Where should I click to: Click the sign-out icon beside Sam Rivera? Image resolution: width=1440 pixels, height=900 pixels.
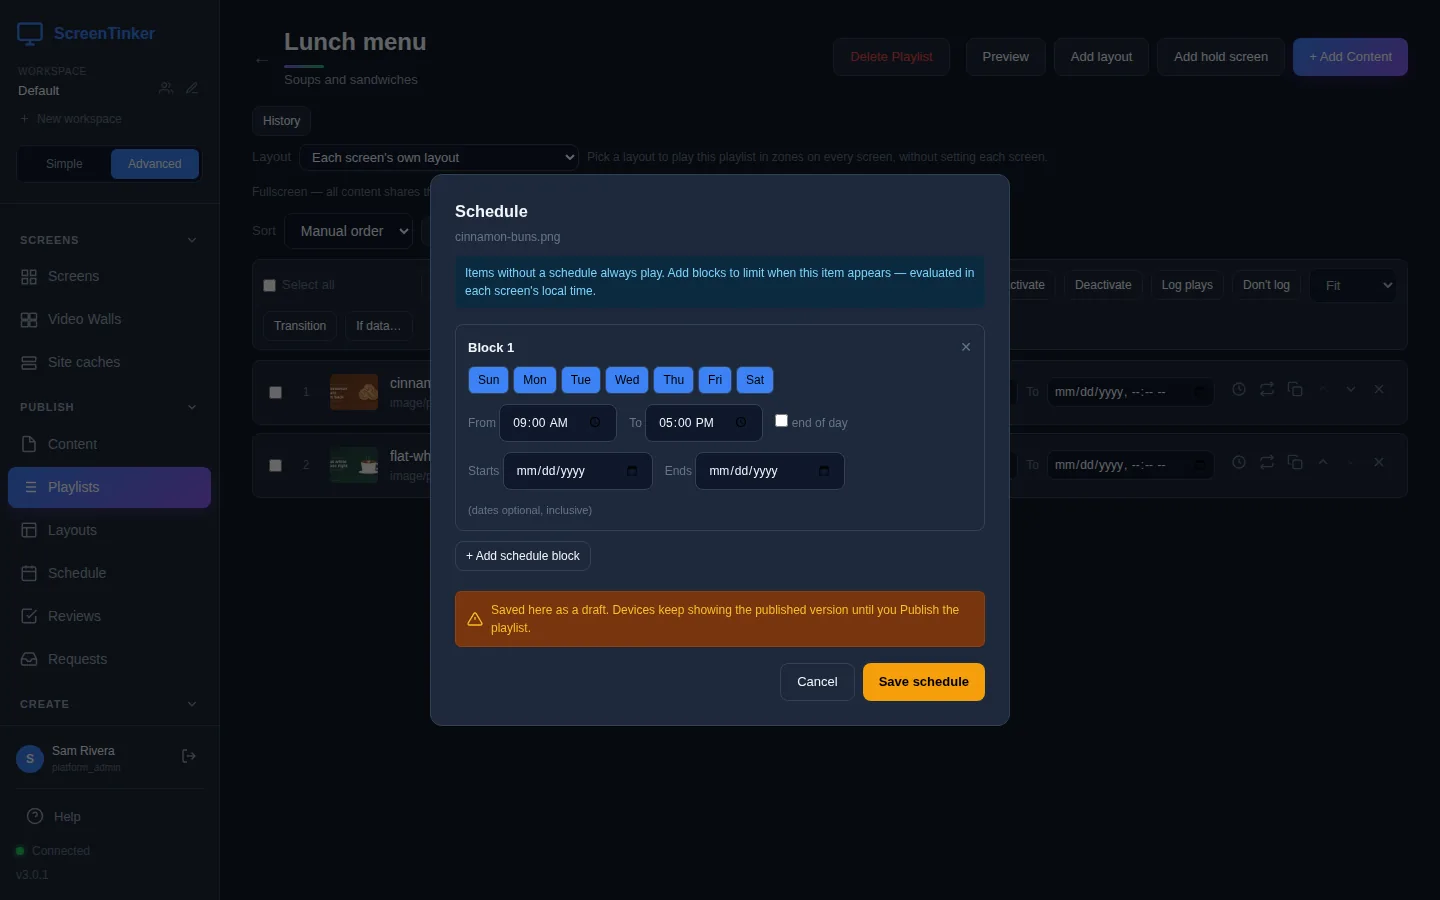(188, 756)
